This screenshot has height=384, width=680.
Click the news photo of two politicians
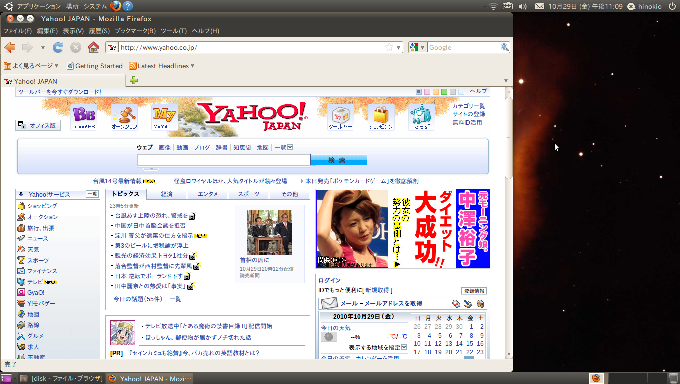pos(269,232)
